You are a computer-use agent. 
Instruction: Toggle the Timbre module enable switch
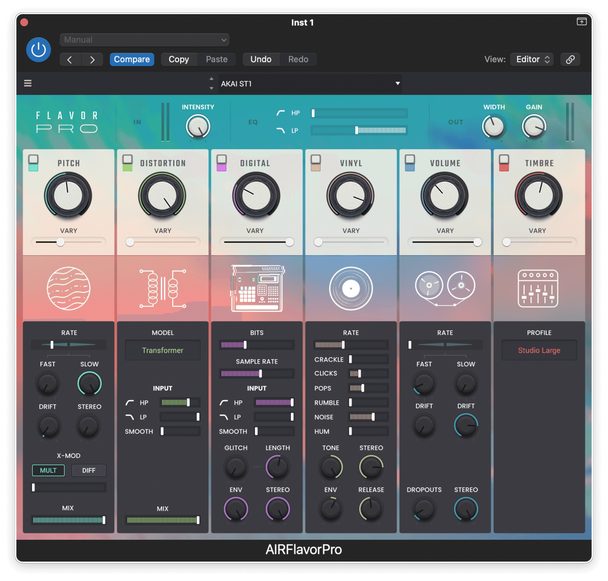pyautogui.click(x=503, y=163)
